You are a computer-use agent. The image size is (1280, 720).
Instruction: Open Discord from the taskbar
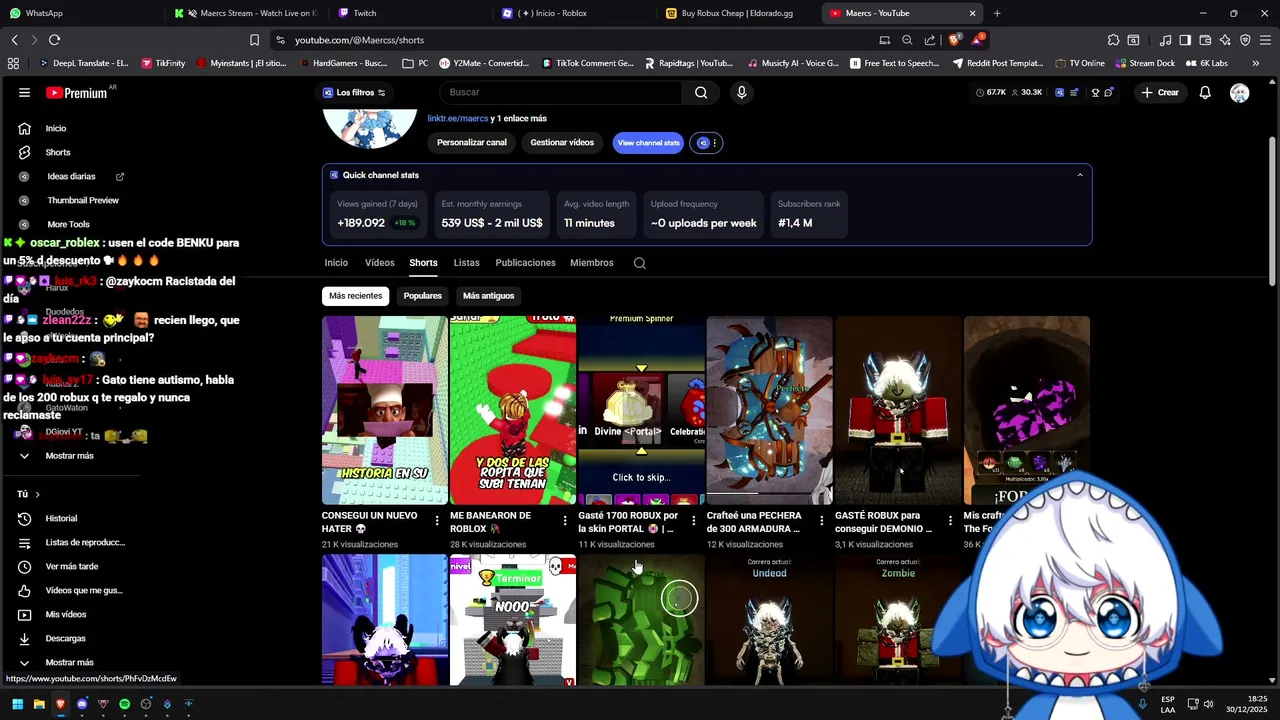82,704
